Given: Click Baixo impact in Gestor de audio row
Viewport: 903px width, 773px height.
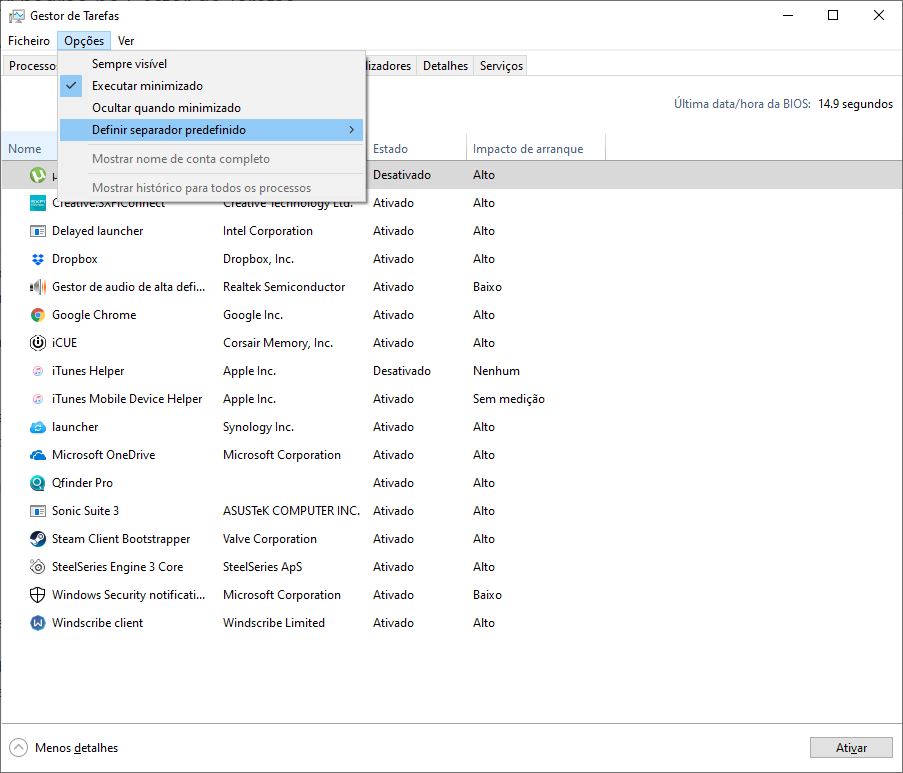Looking at the screenshot, I should pyautogui.click(x=487, y=287).
